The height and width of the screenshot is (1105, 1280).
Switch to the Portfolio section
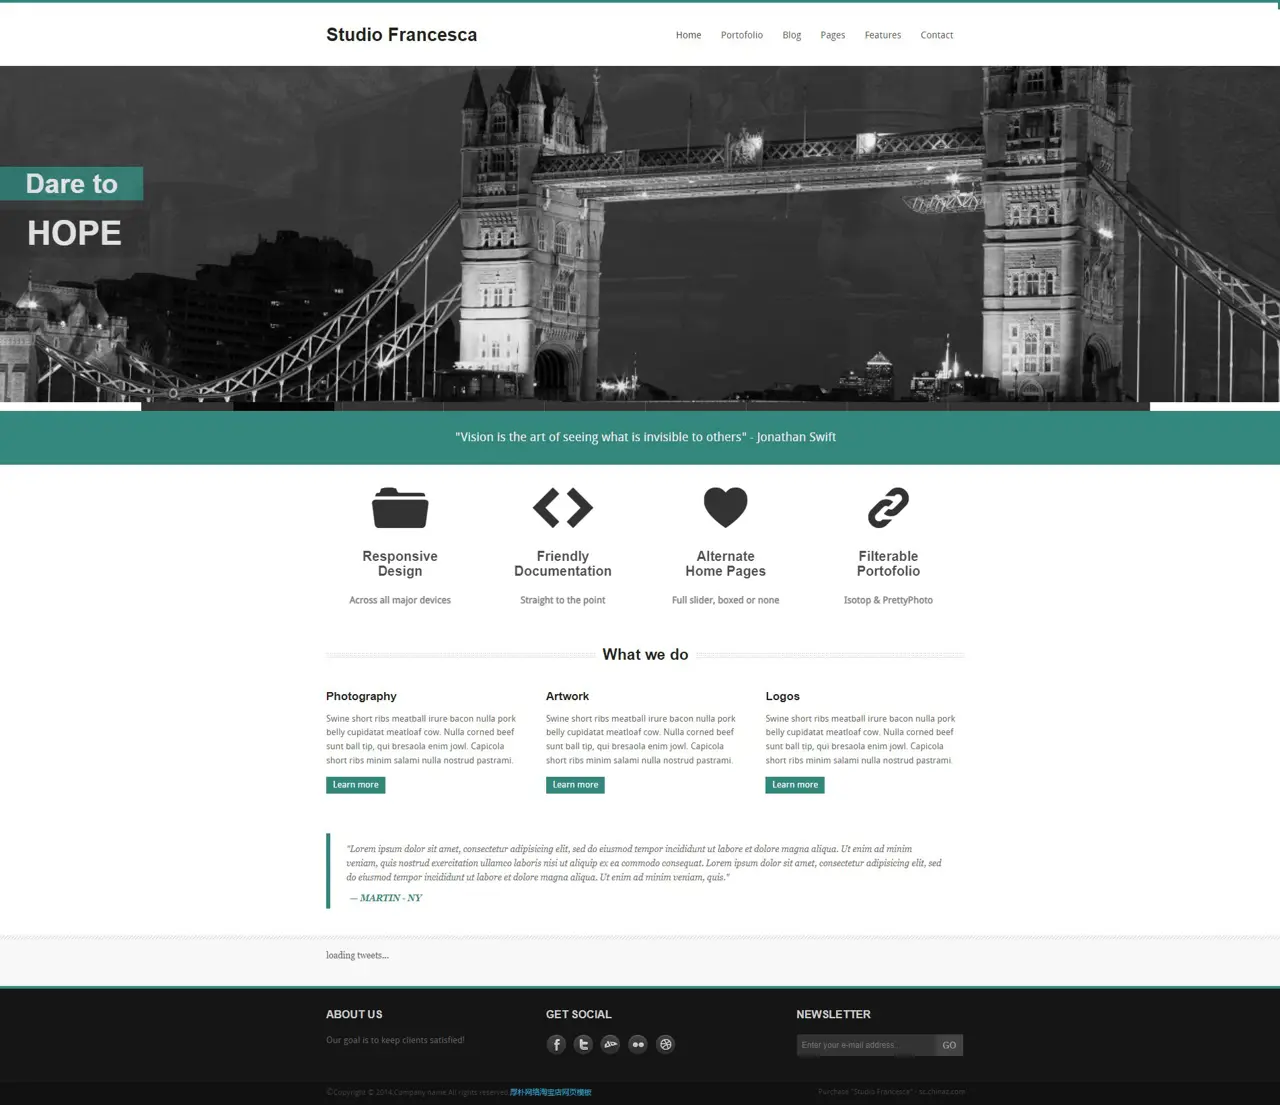point(741,35)
